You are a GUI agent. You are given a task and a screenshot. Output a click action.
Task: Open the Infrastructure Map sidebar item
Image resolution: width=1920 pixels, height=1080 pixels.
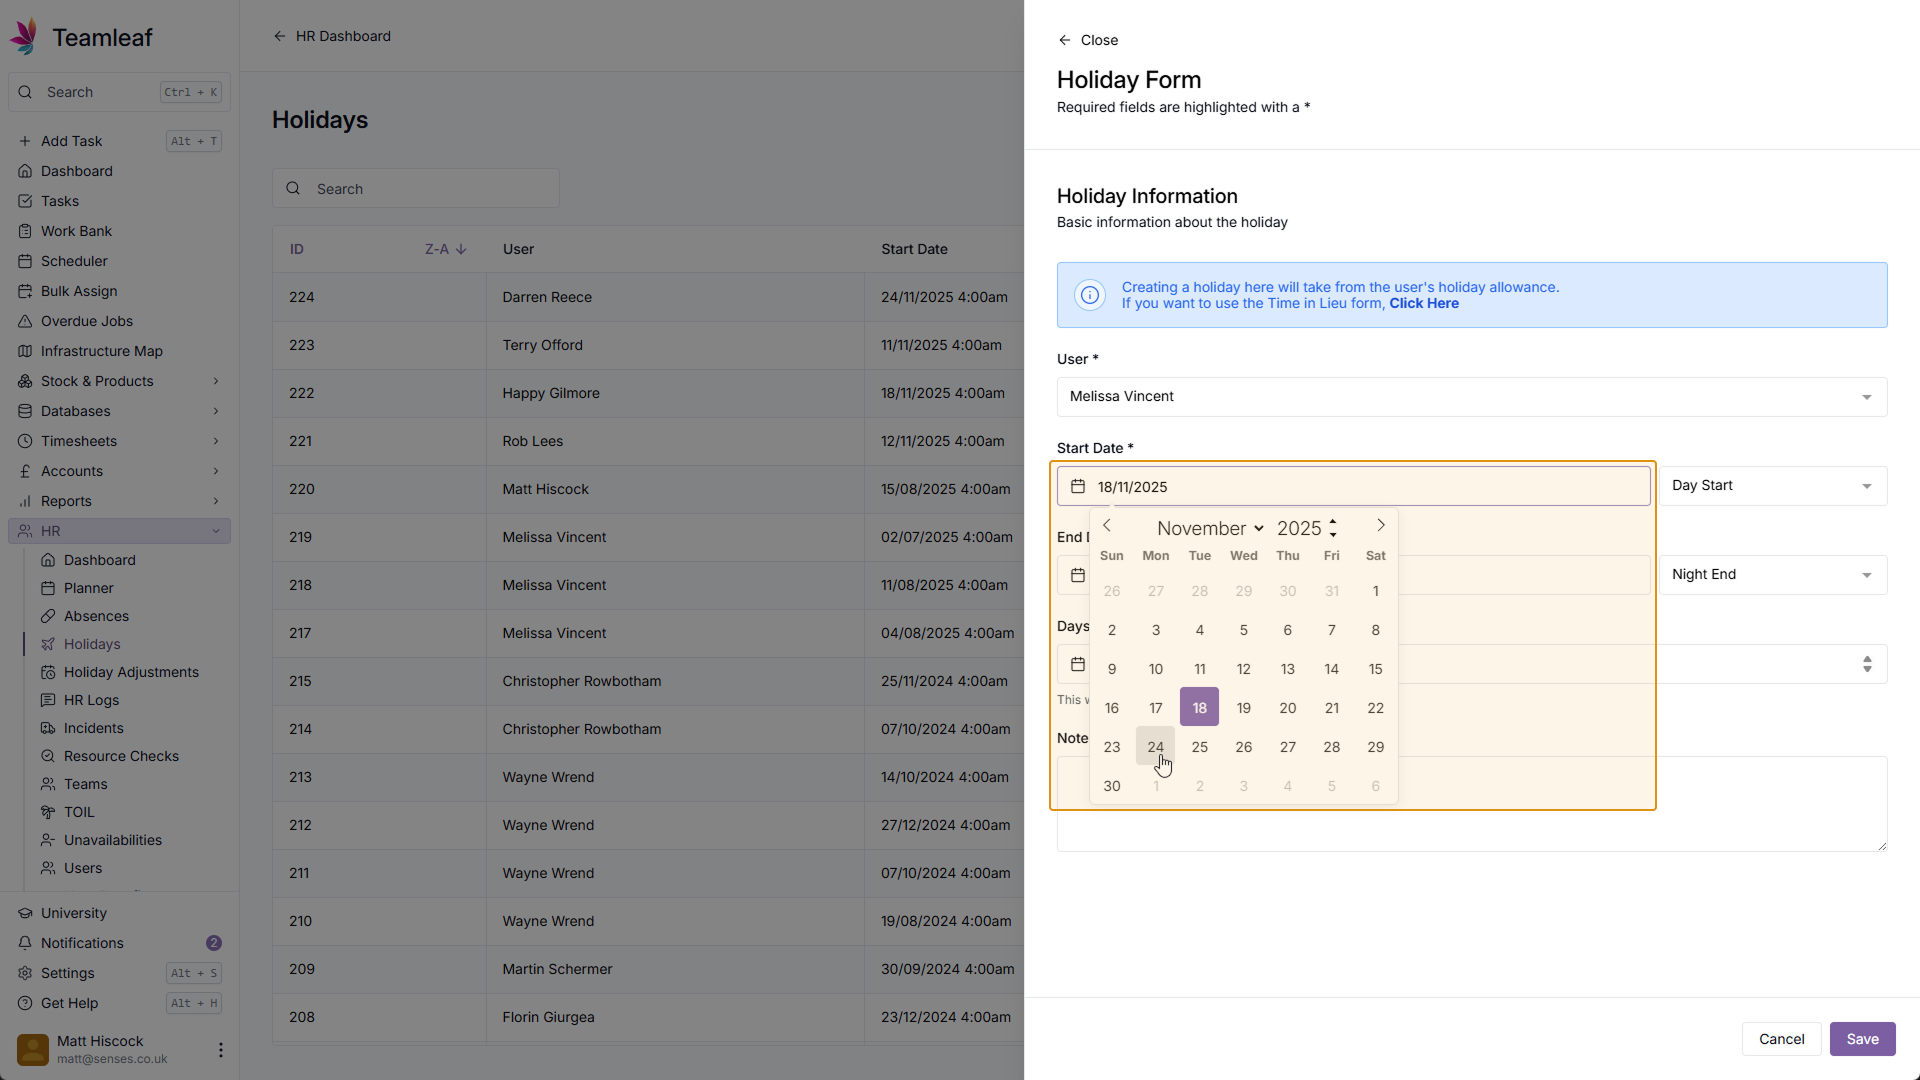point(101,351)
